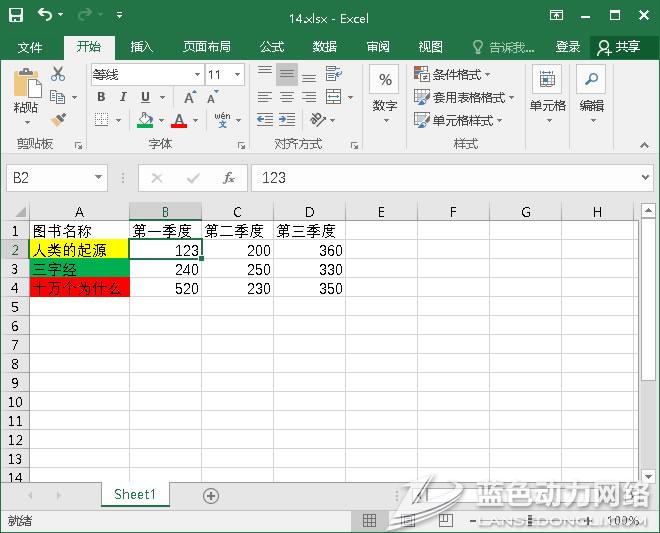The width and height of the screenshot is (660, 533).
Task: Open the 单元格样式 dropdown
Action: click(x=458, y=120)
